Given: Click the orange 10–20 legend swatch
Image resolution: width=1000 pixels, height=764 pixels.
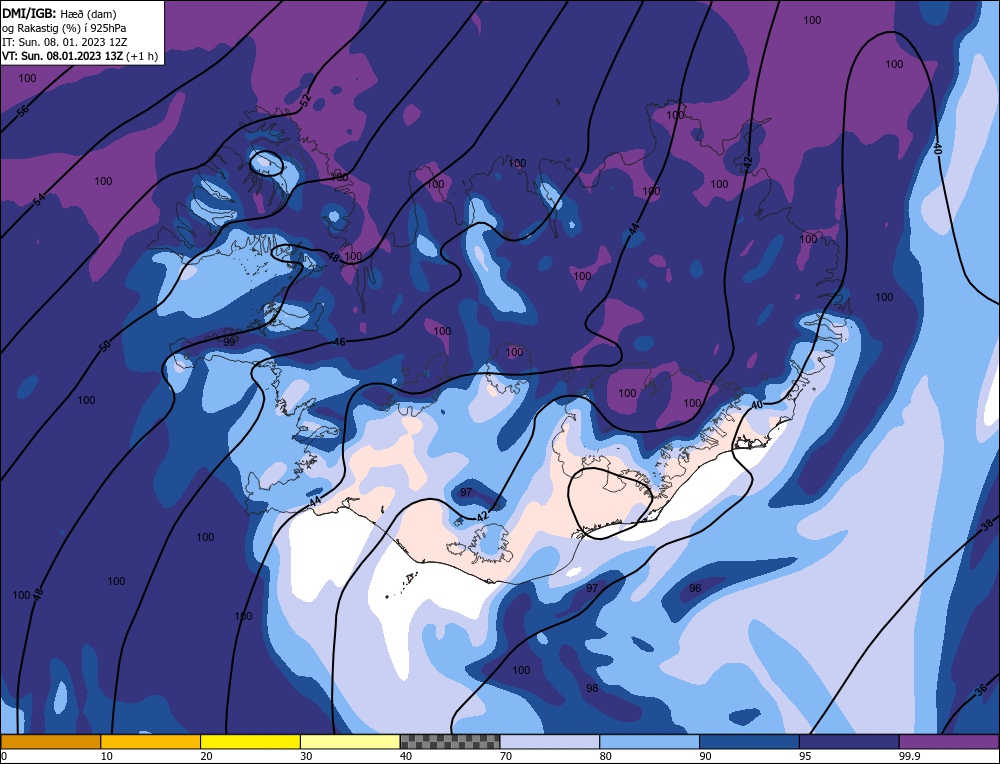Looking at the screenshot, I should (150, 741).
